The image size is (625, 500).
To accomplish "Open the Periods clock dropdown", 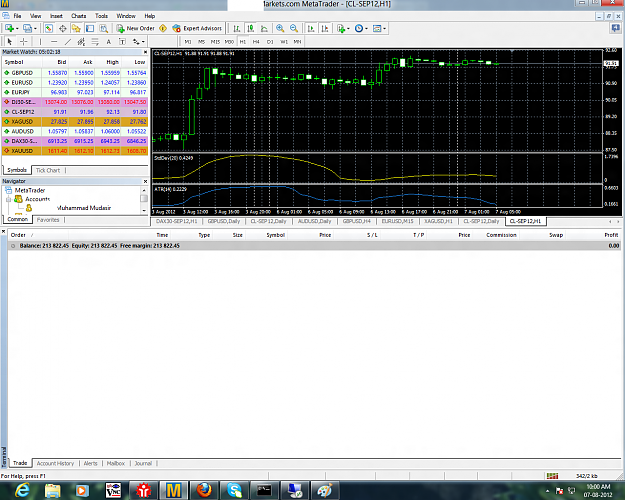I will (x=361, y=28).
